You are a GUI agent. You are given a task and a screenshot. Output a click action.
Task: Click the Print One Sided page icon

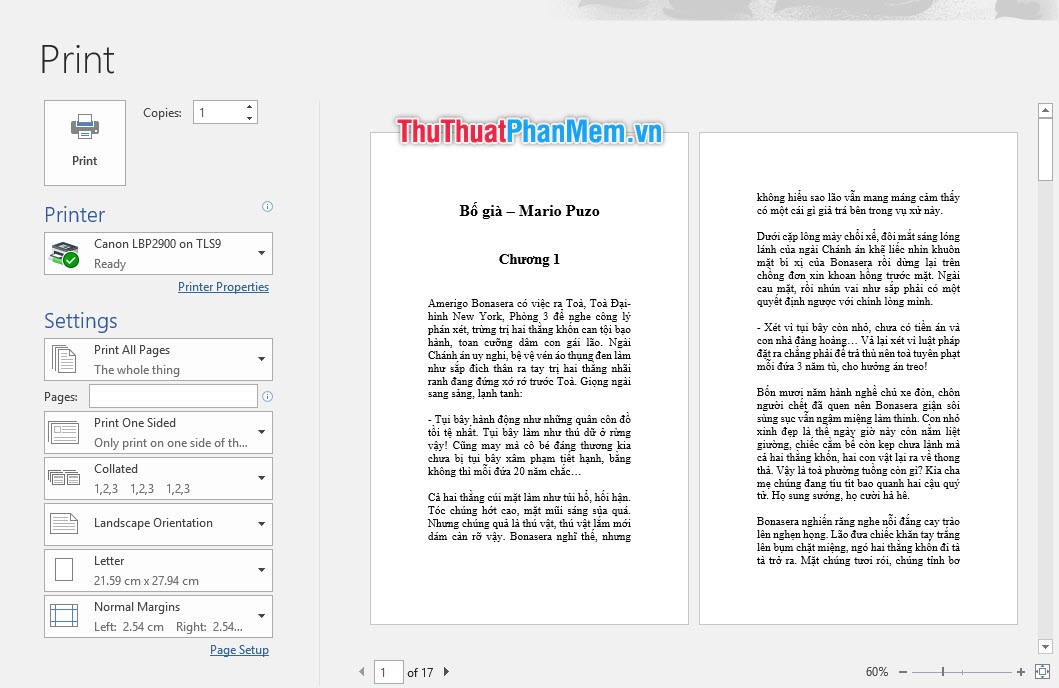[x=64, y=432]
